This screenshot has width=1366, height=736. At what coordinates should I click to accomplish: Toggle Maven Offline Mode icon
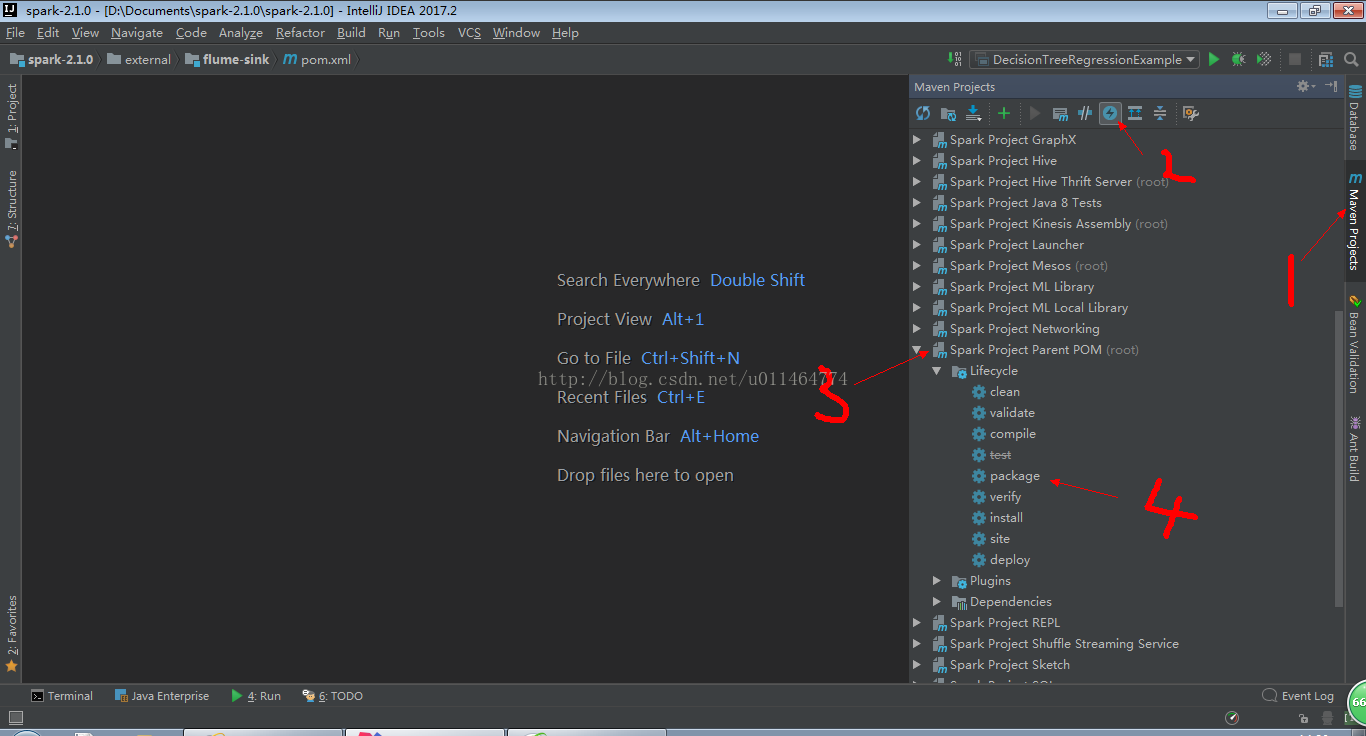(x=1085, y=114)
